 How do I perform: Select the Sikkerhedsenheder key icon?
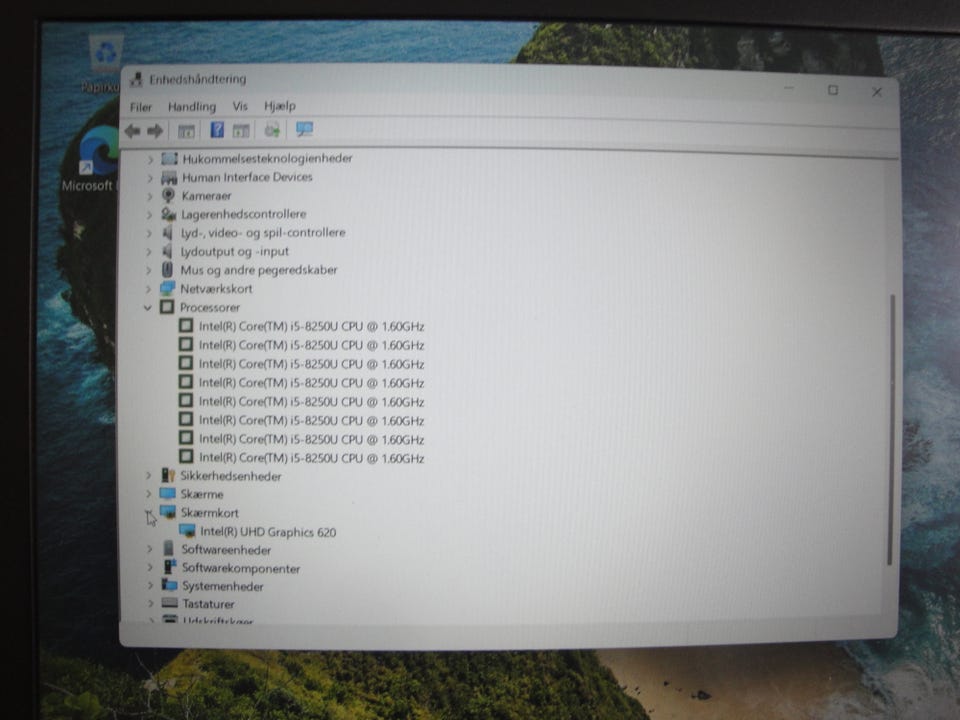click(168, 475)
